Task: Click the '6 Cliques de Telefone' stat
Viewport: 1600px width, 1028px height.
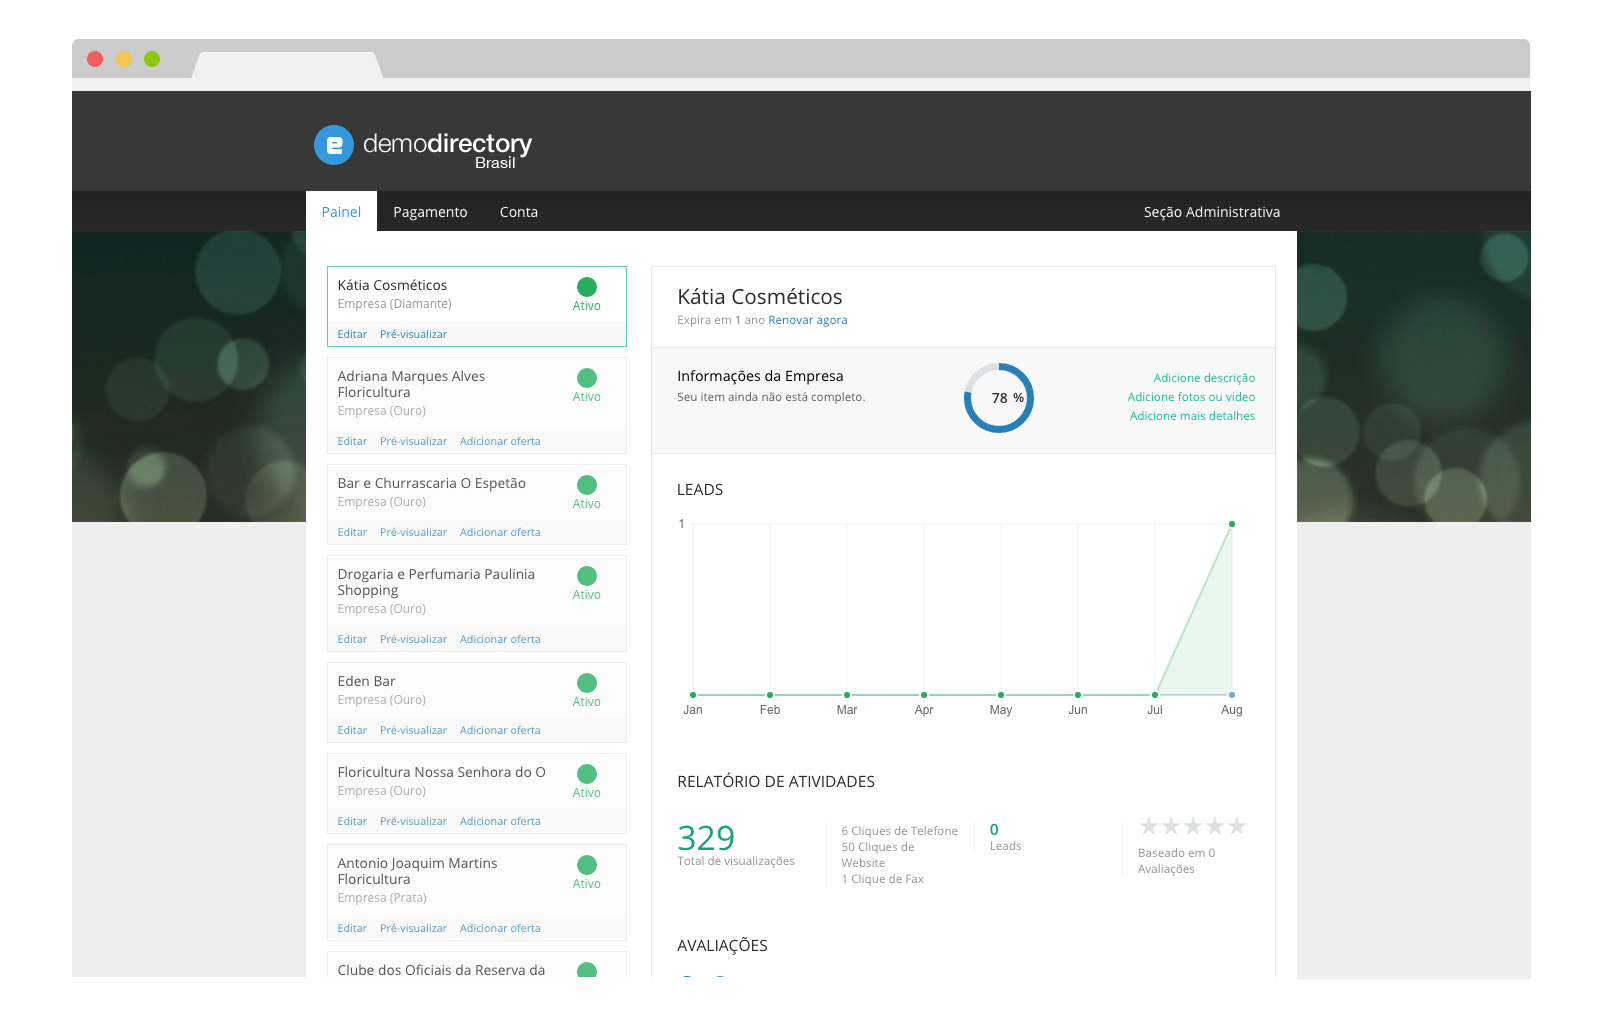Action: click(899, 831)
